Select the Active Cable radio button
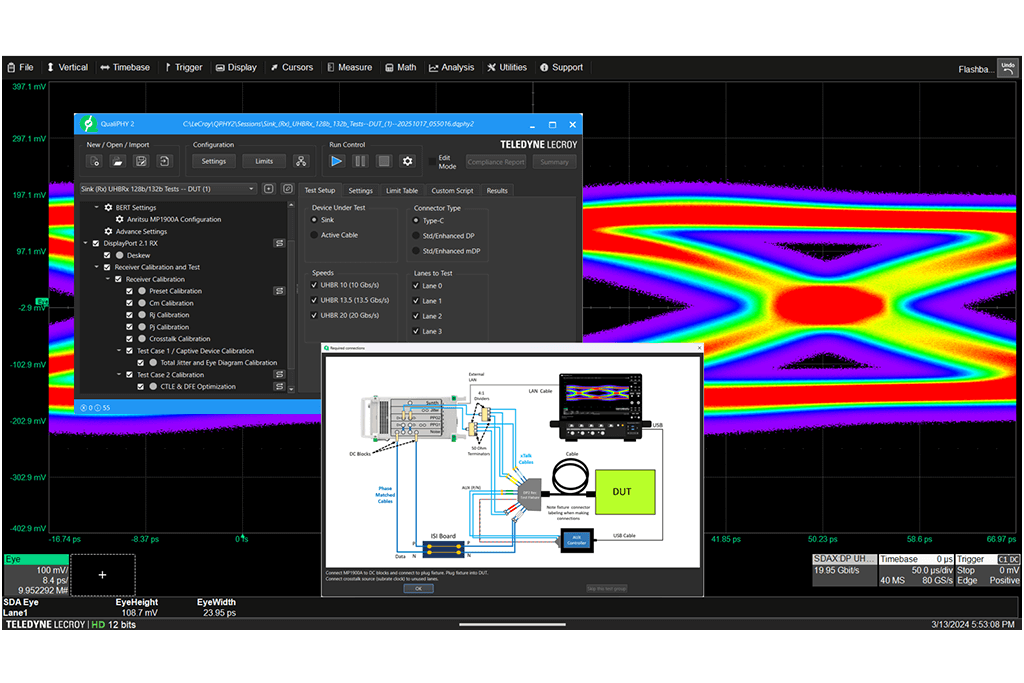 314,235
